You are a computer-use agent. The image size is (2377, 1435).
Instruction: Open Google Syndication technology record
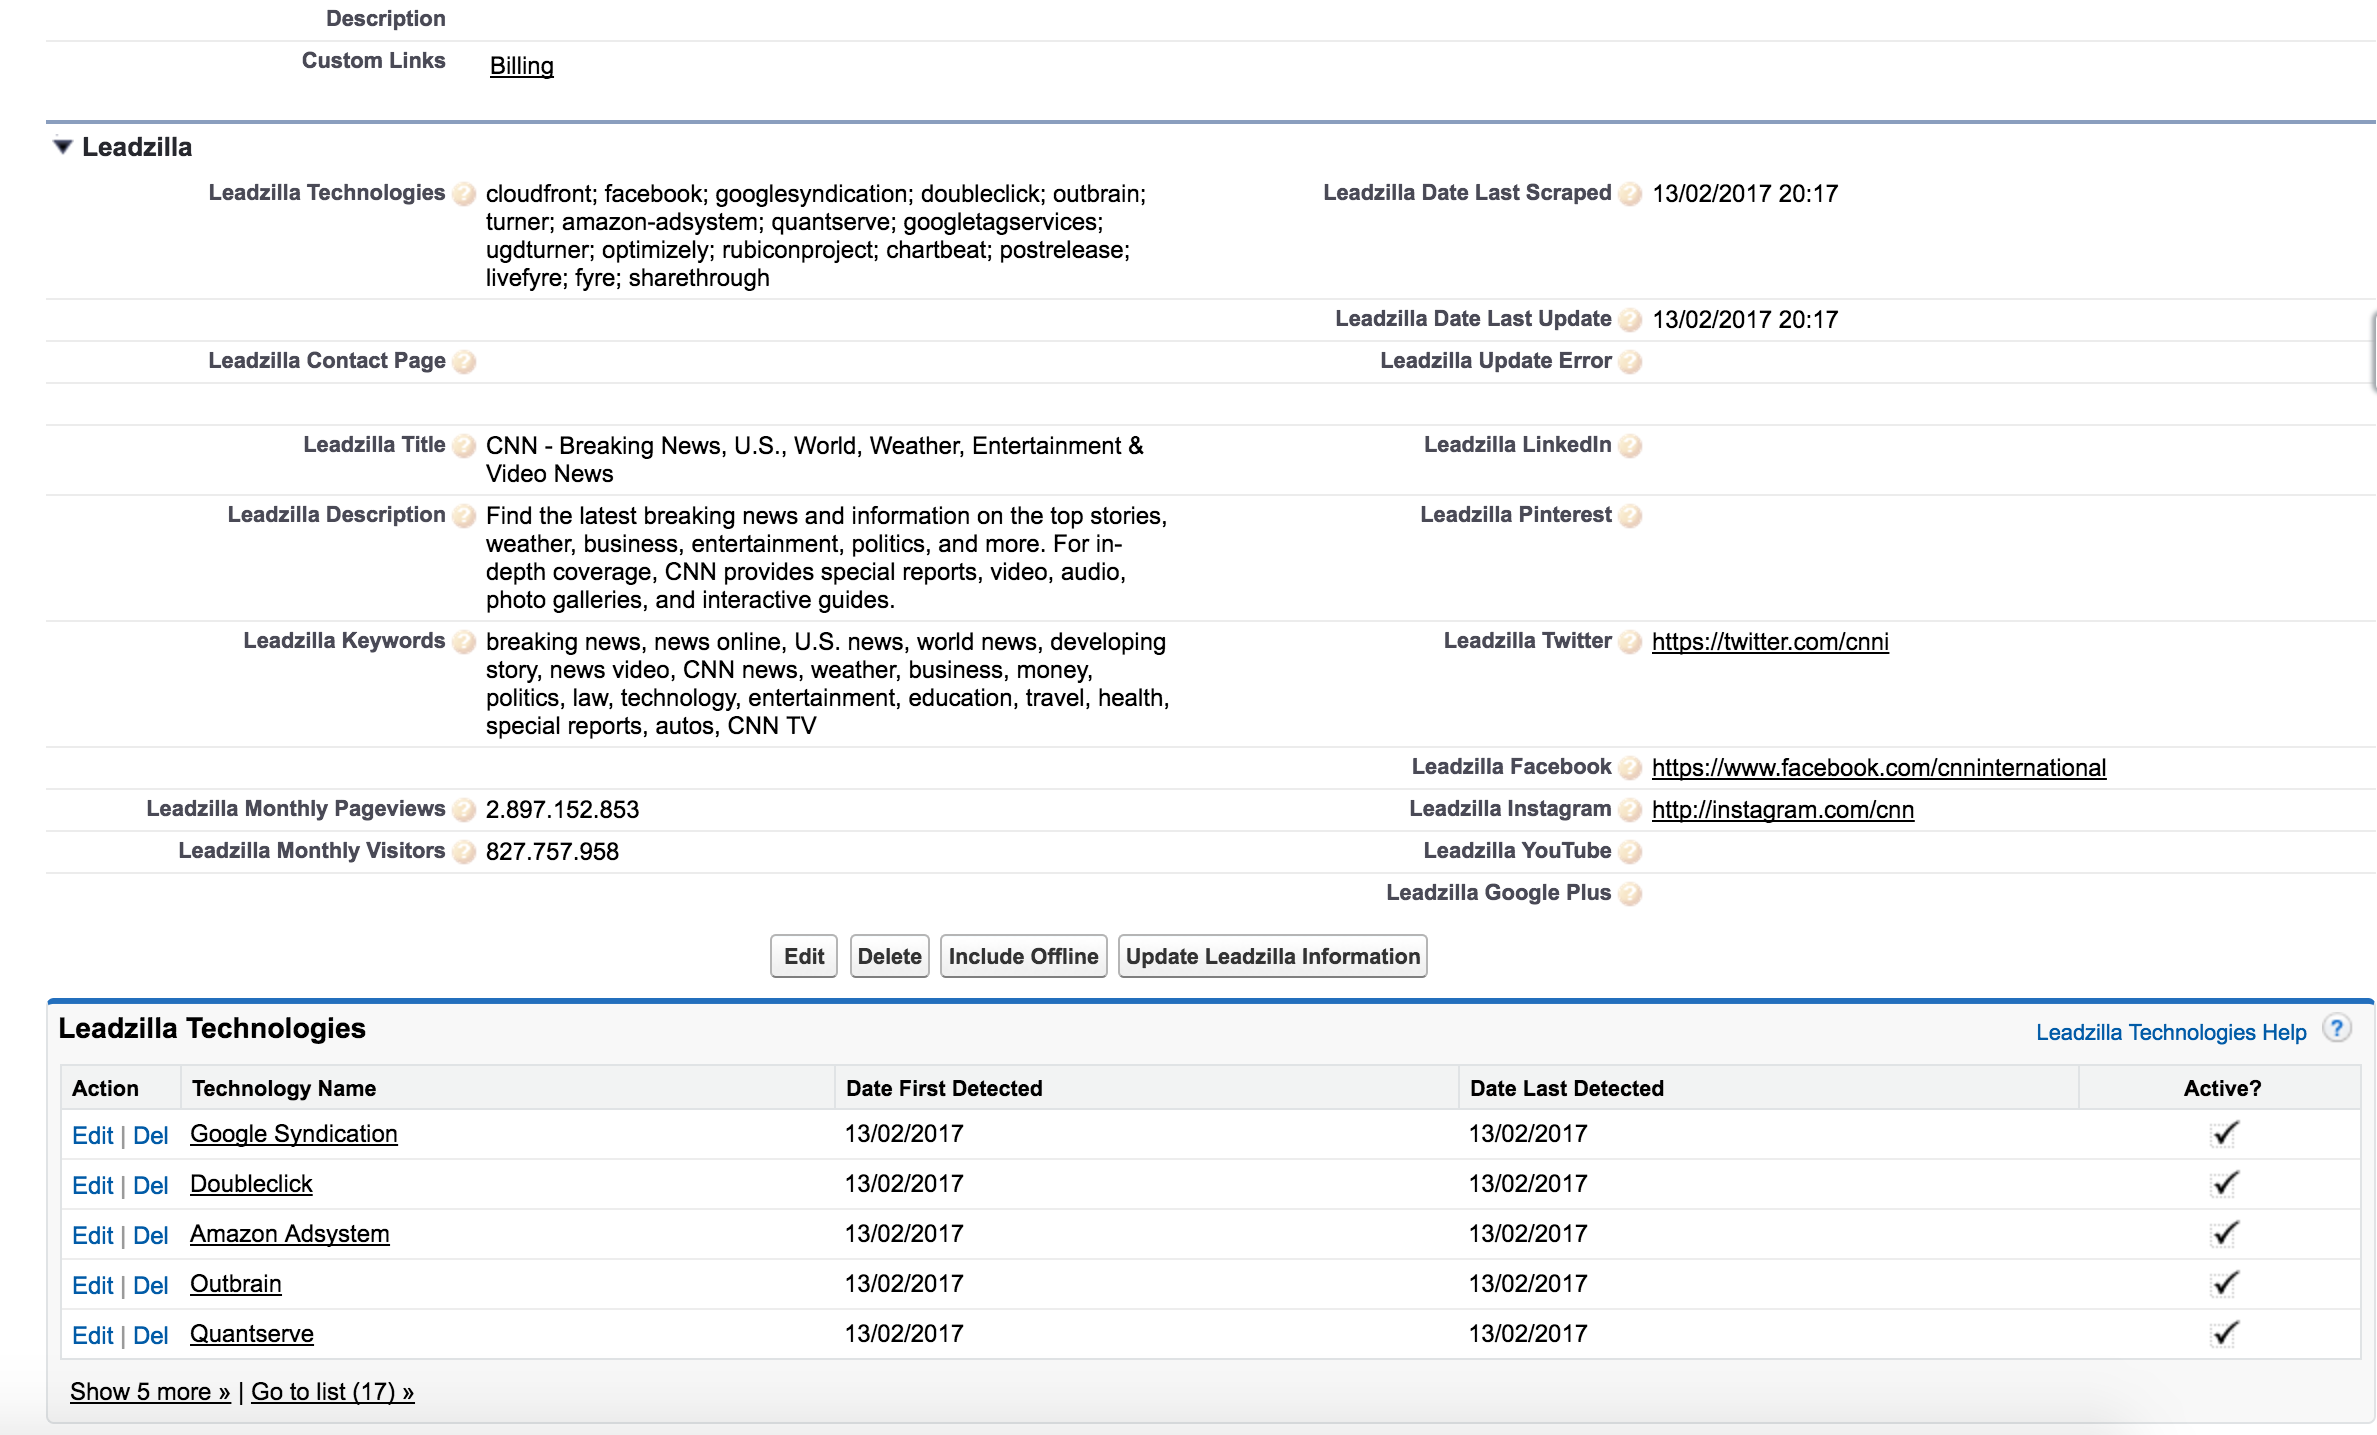(294, 1134)
